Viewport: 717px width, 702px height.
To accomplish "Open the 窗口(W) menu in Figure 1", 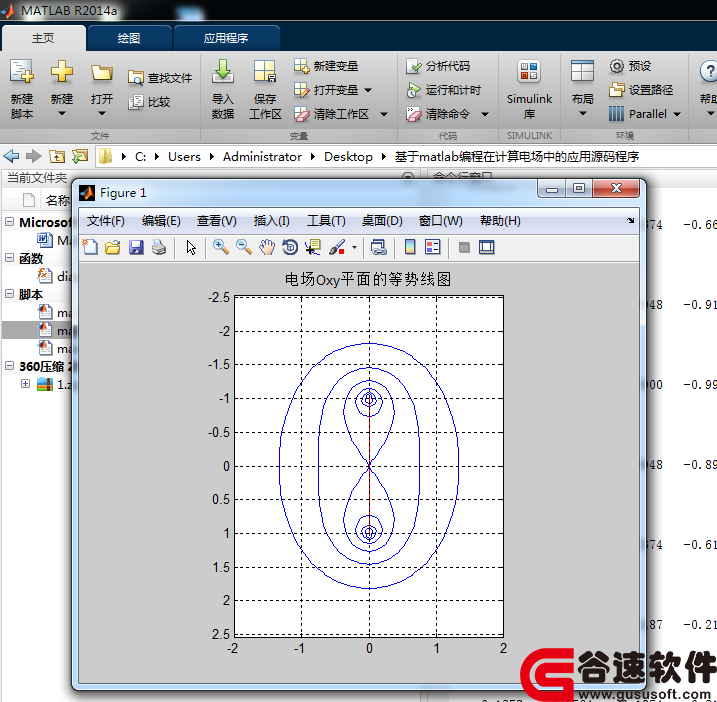I will pos(440,221).
